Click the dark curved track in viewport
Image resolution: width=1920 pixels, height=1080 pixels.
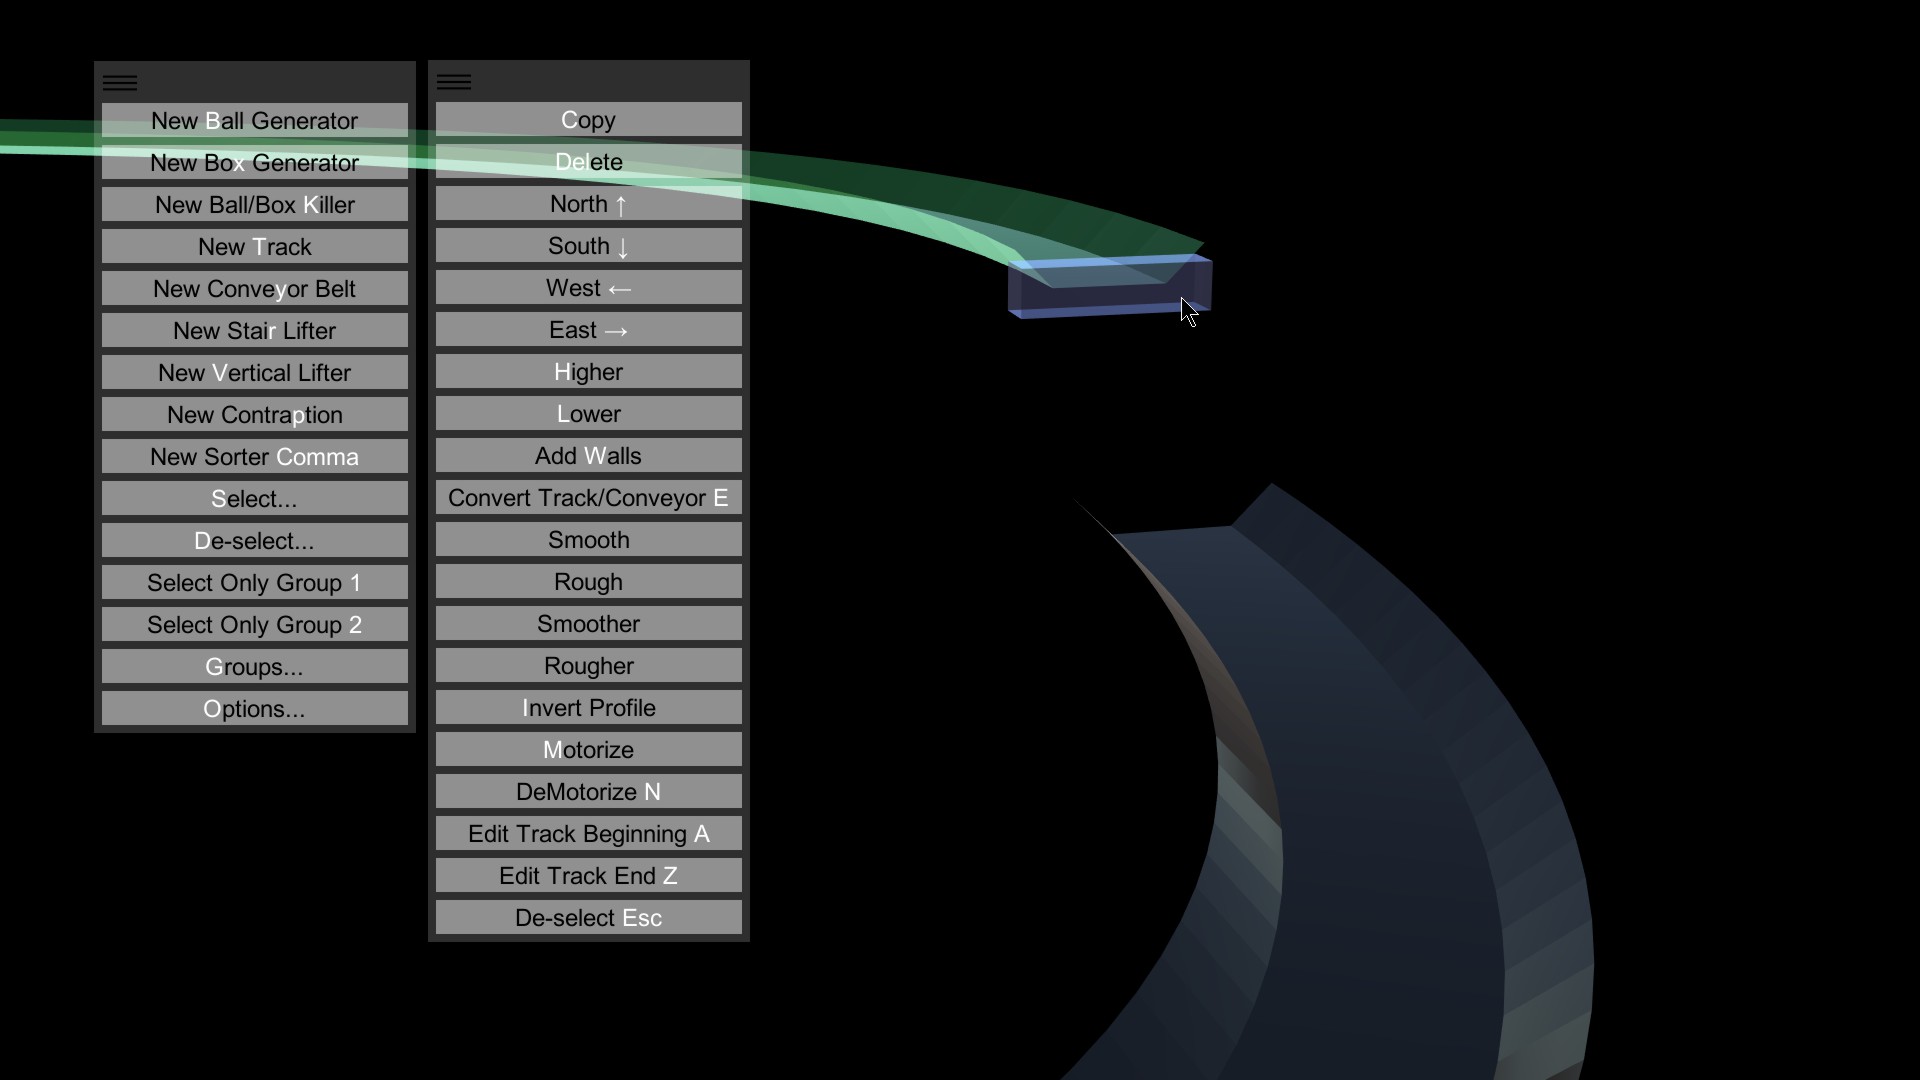pos(1380,800)
